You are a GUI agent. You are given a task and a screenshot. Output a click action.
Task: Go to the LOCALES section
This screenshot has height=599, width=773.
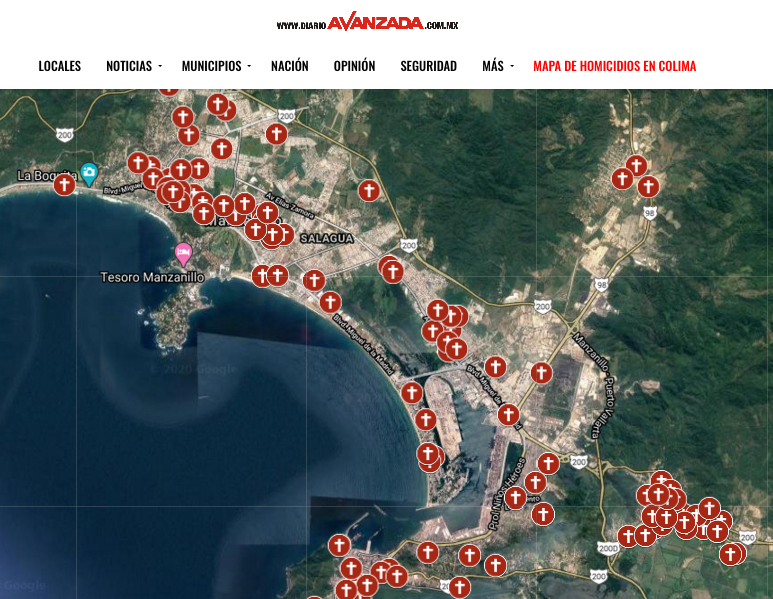pos(60,66)
